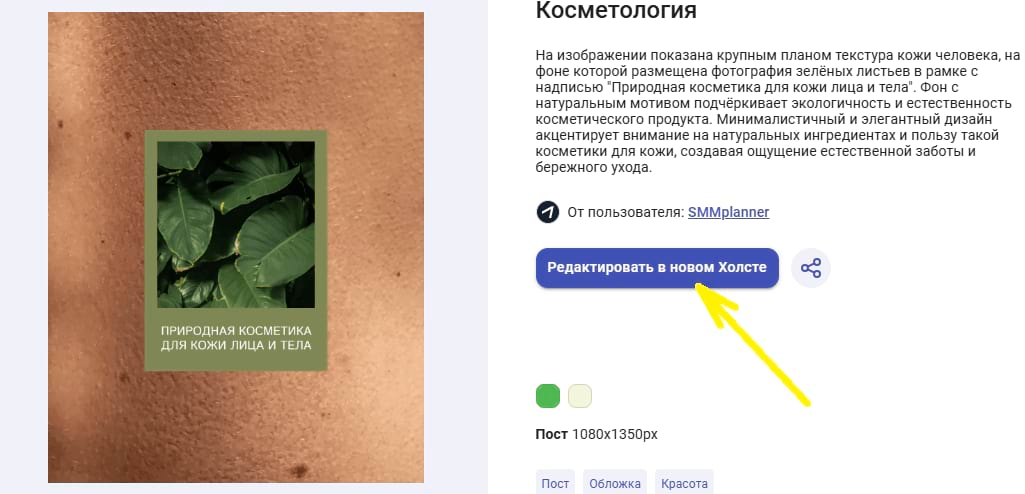
Task: Open the SMMplanner user link
Action: [728, 212]
